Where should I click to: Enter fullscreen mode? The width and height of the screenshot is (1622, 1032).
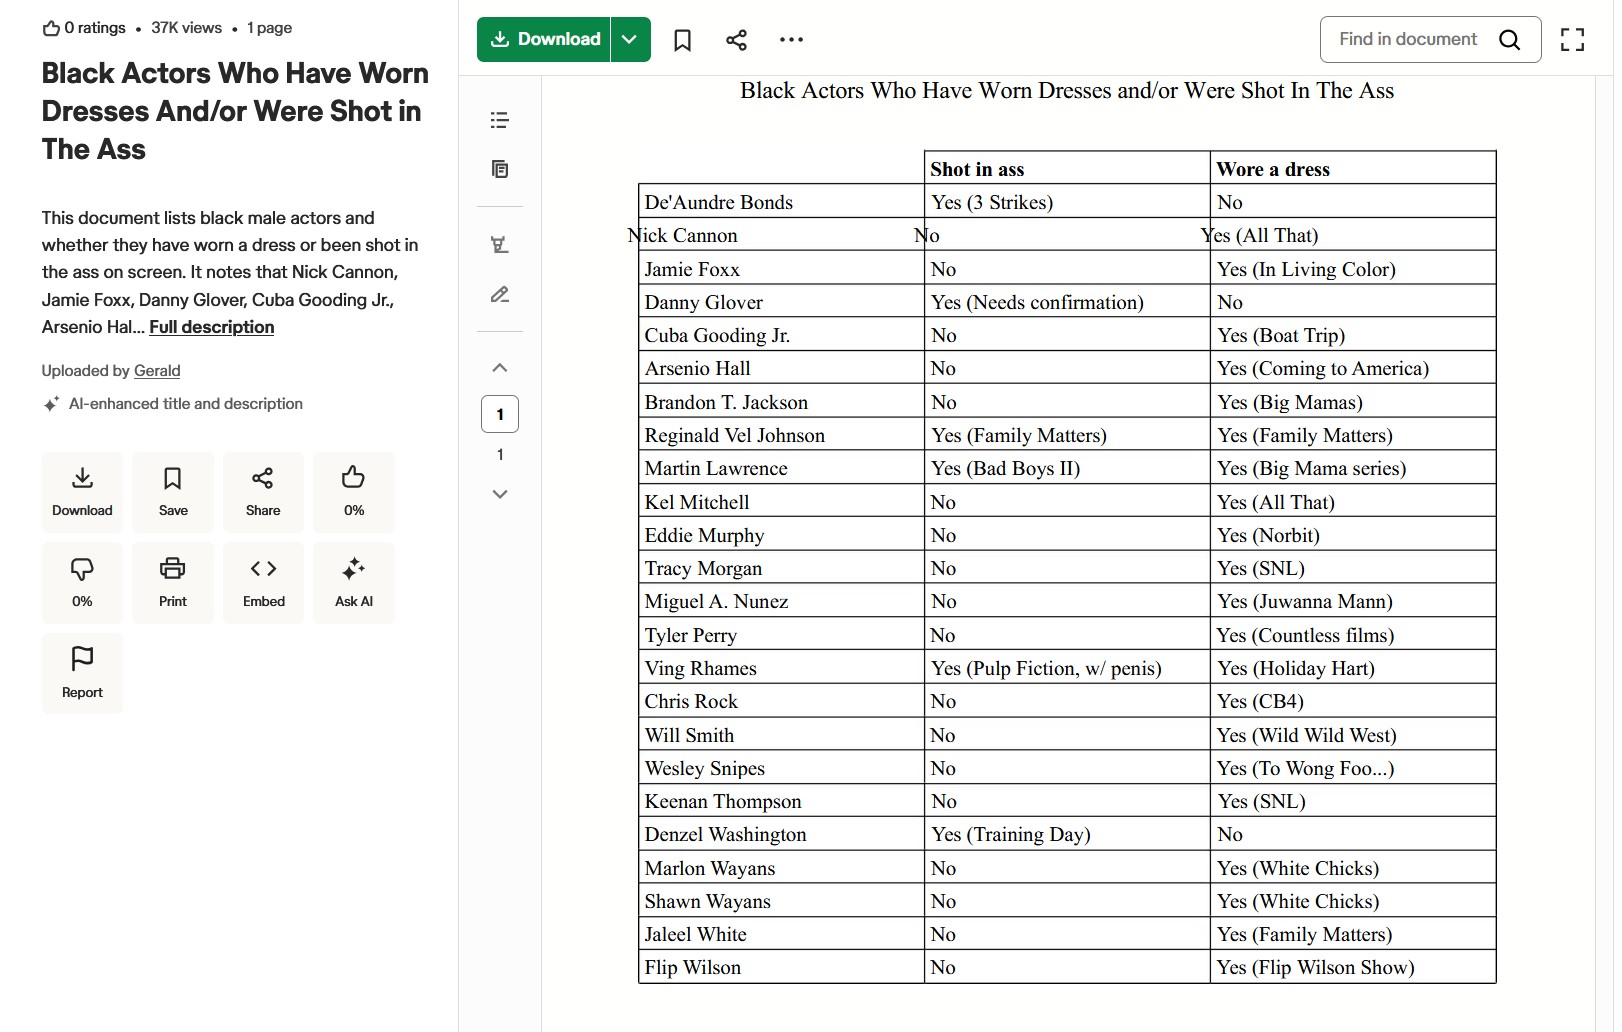coord(1572,40)
